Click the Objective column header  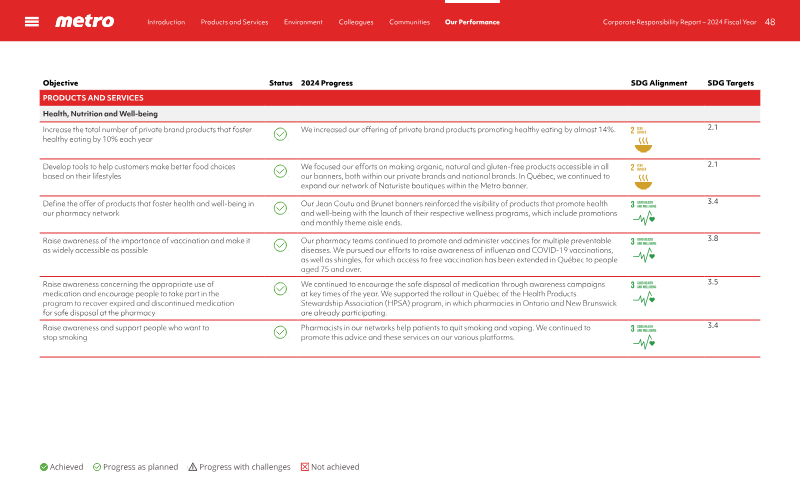[60, 83]
